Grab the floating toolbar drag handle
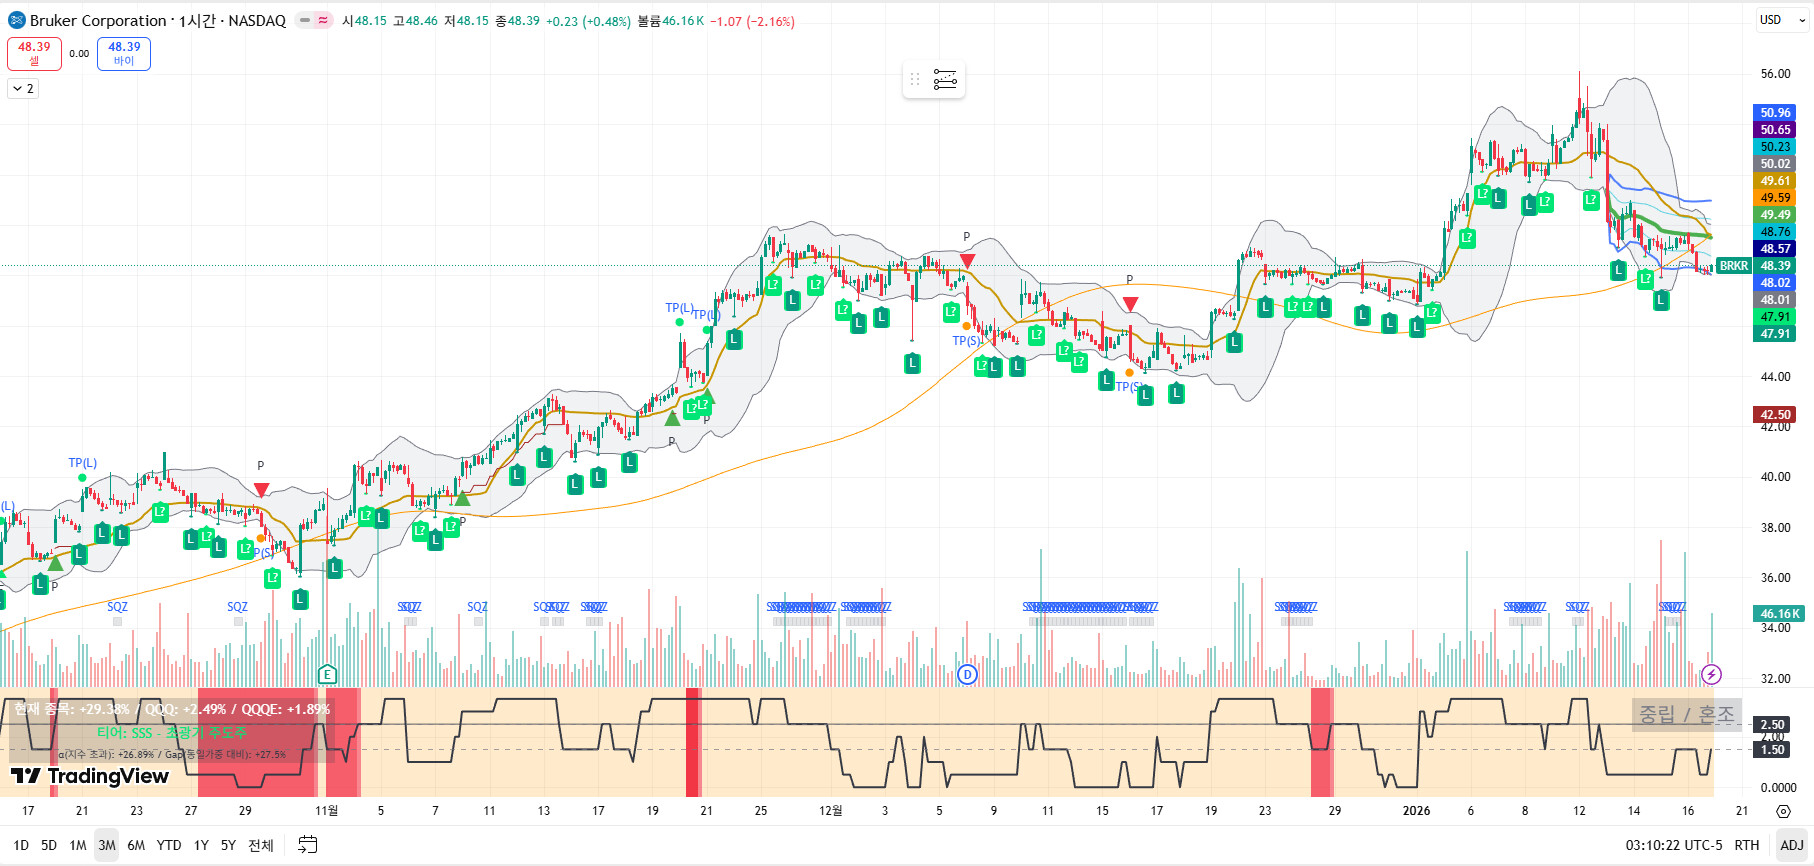Screen dimensions: 1814x866 (x=915, y=79)
